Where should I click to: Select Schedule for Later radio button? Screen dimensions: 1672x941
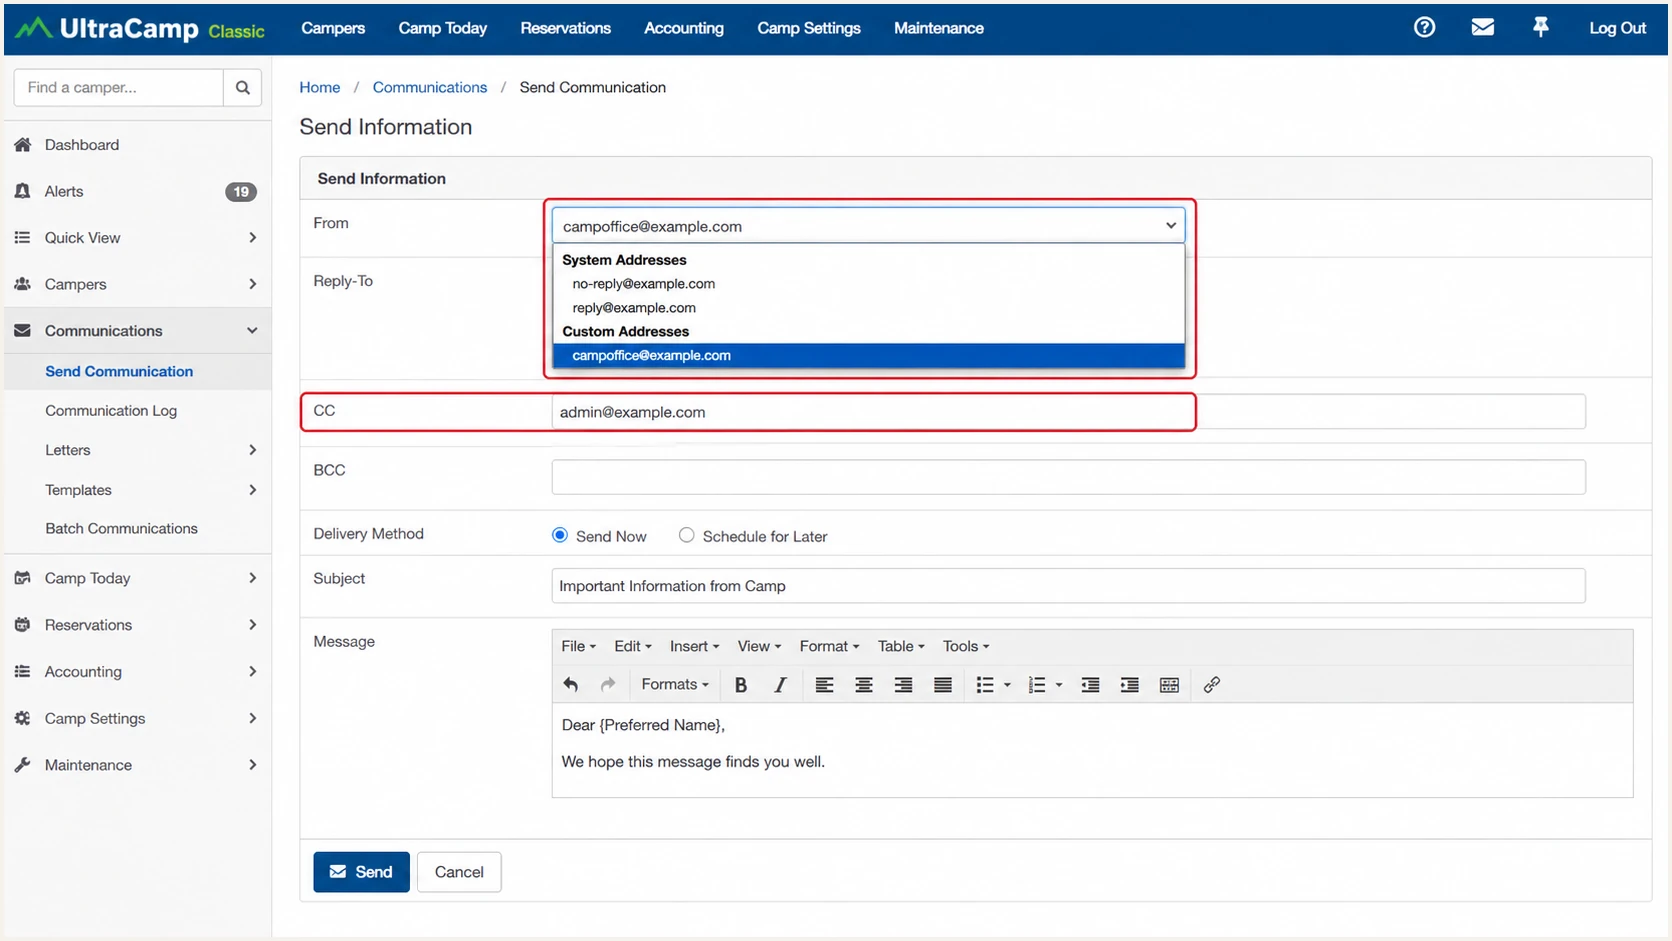pyautogui.click(x=686, y=536)
